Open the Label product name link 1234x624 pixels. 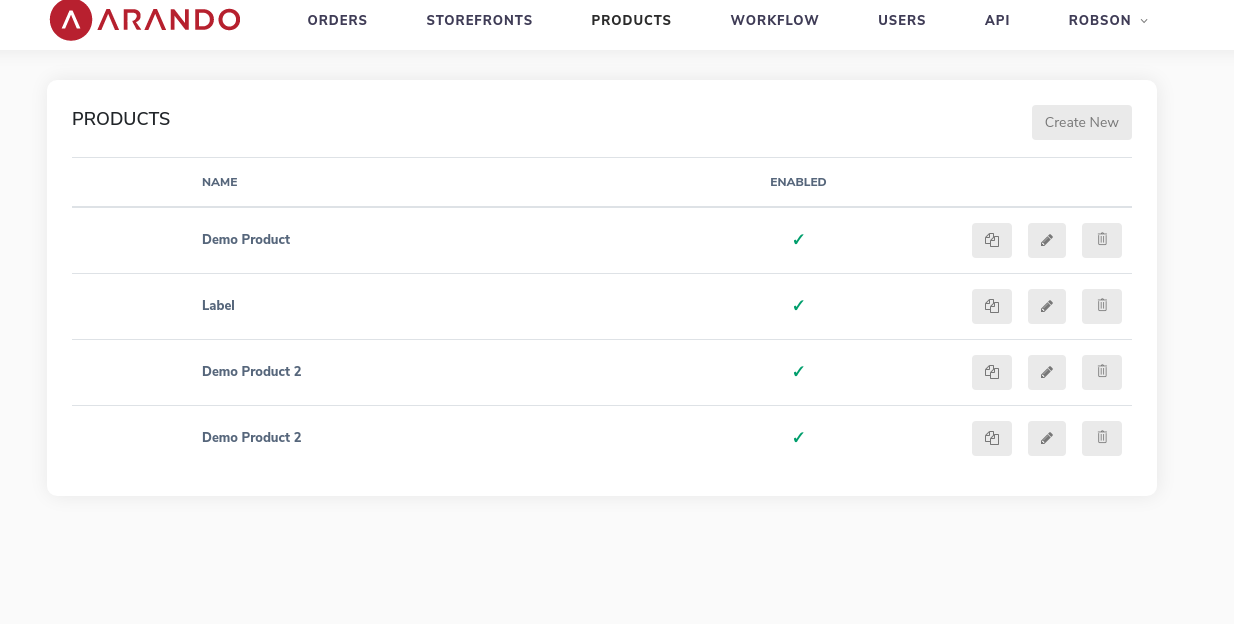(218, 306)
